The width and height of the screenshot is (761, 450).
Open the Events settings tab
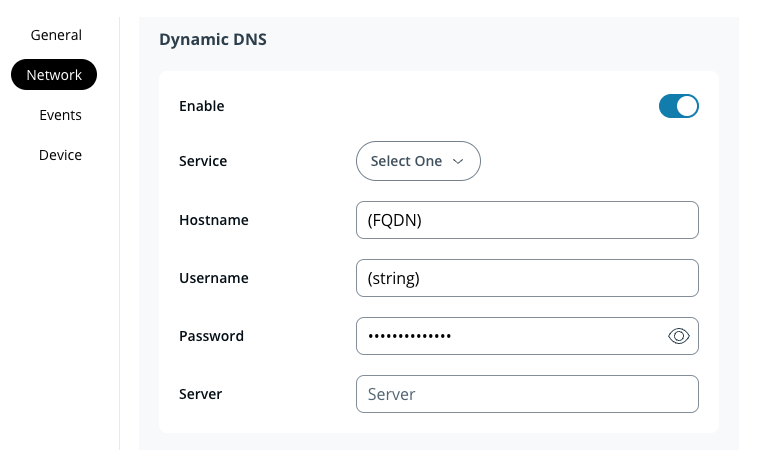pyautogui.click(x=60, y=115)
